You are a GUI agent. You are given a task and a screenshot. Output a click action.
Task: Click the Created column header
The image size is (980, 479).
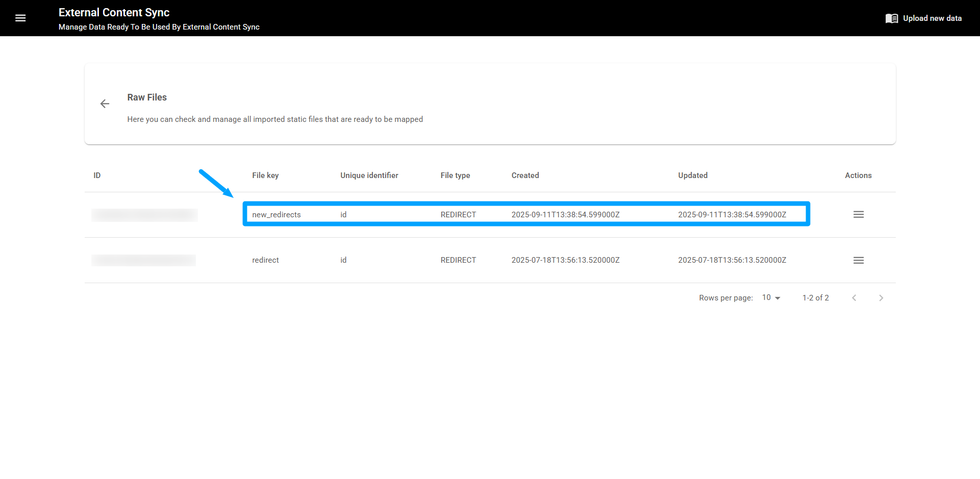525,176
